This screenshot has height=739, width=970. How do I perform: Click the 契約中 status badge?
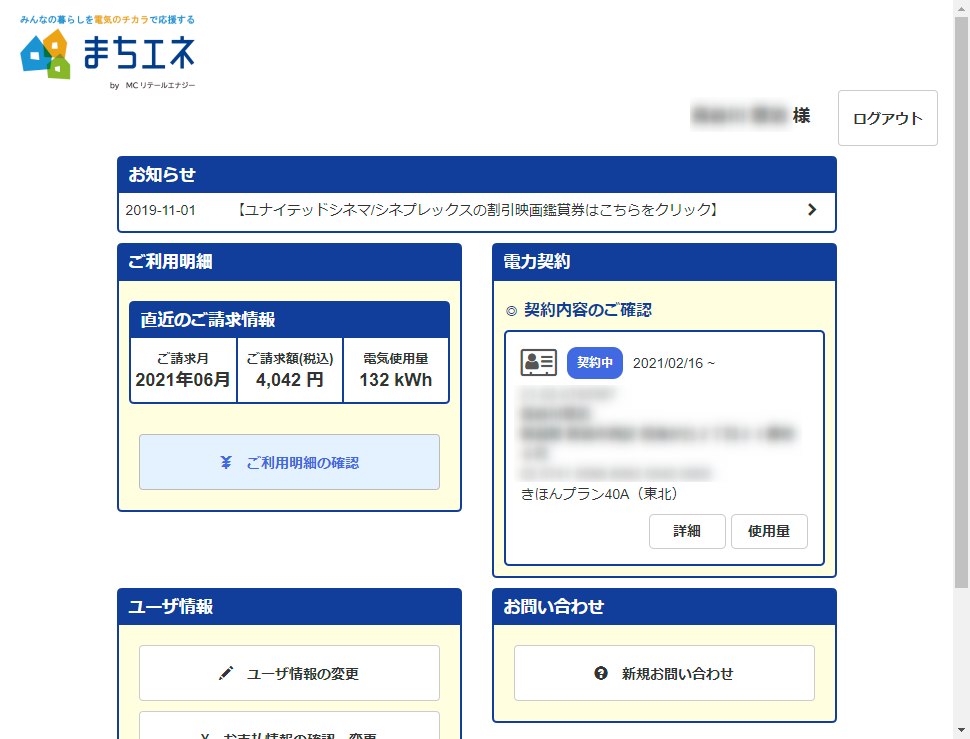tap(595, 363)
